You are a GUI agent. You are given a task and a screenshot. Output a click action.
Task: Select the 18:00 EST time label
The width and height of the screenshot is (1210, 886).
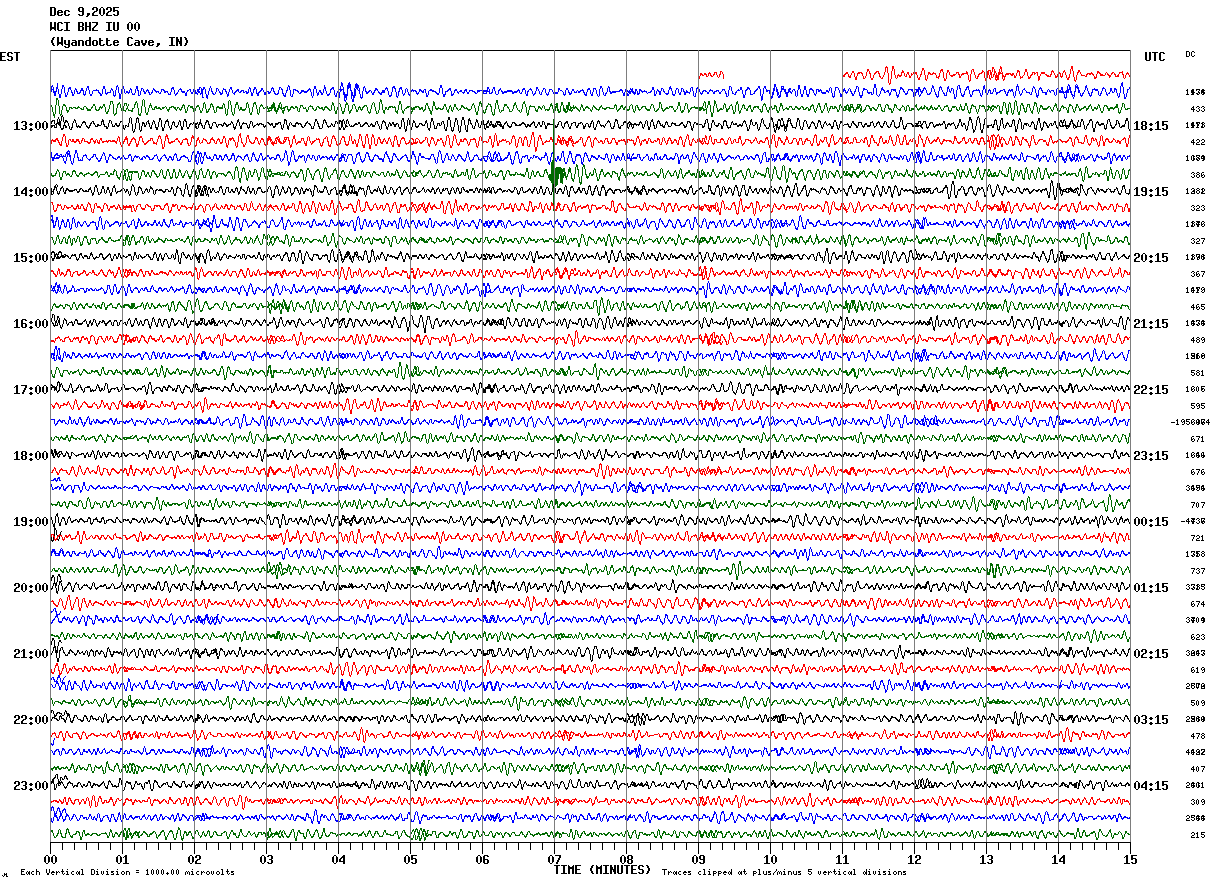[31, 456]
